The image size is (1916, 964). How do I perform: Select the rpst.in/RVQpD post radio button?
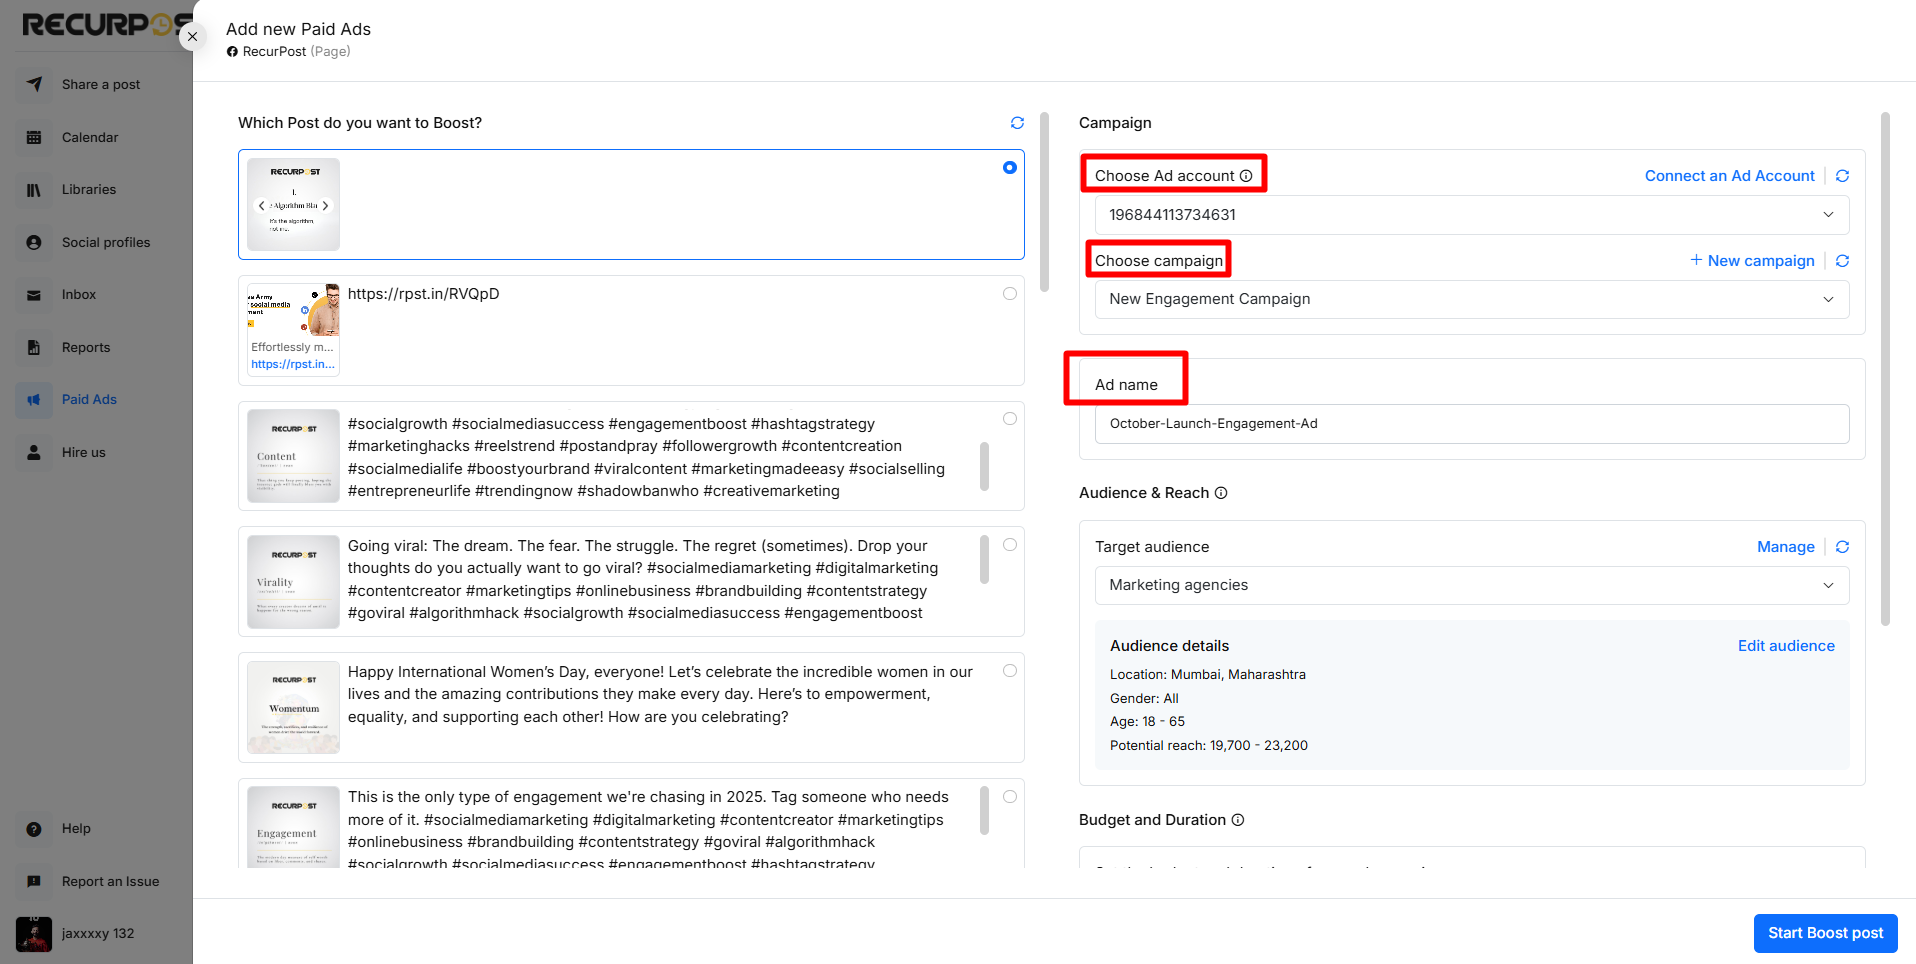[x=1010, y=294]
